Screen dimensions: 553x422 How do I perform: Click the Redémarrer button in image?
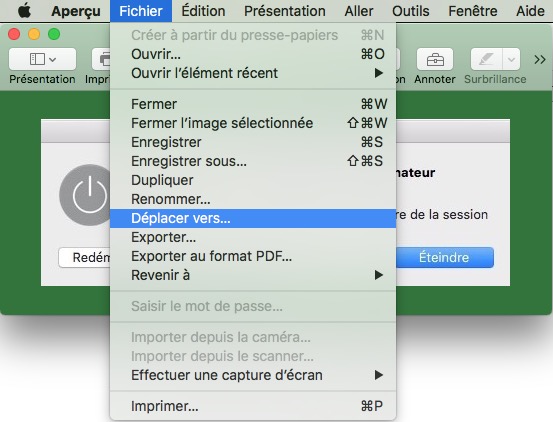pyautogui.click(x=85, y=257)
